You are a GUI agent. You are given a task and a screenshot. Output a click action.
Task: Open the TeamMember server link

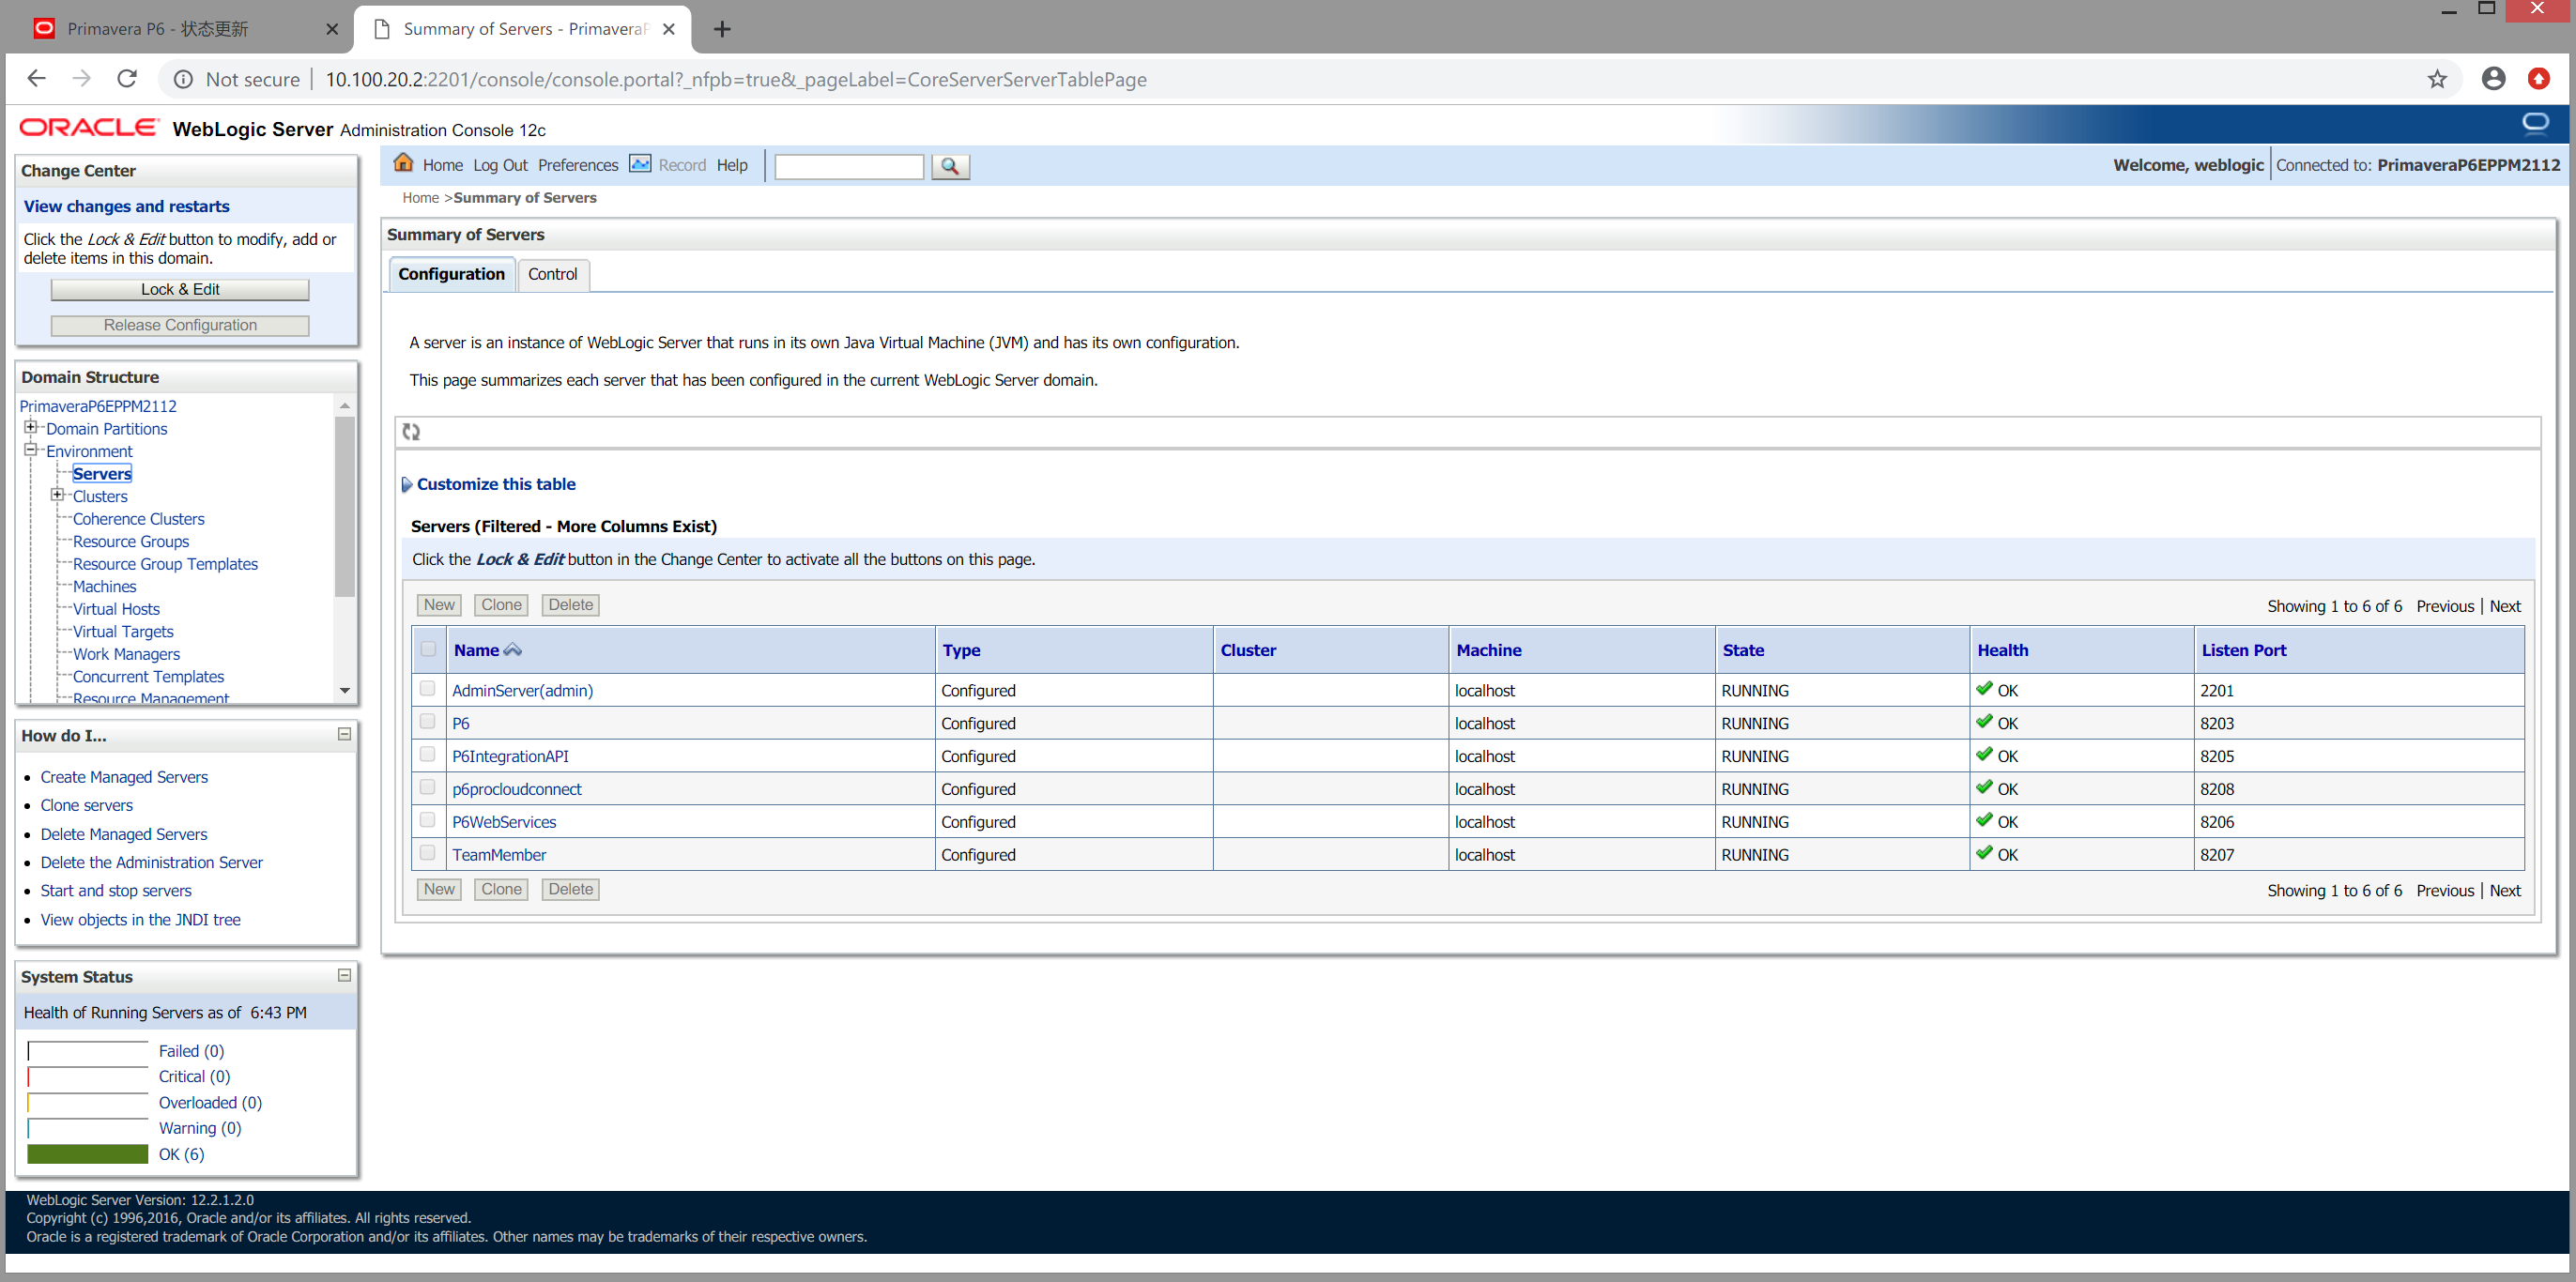coord(499,855)
